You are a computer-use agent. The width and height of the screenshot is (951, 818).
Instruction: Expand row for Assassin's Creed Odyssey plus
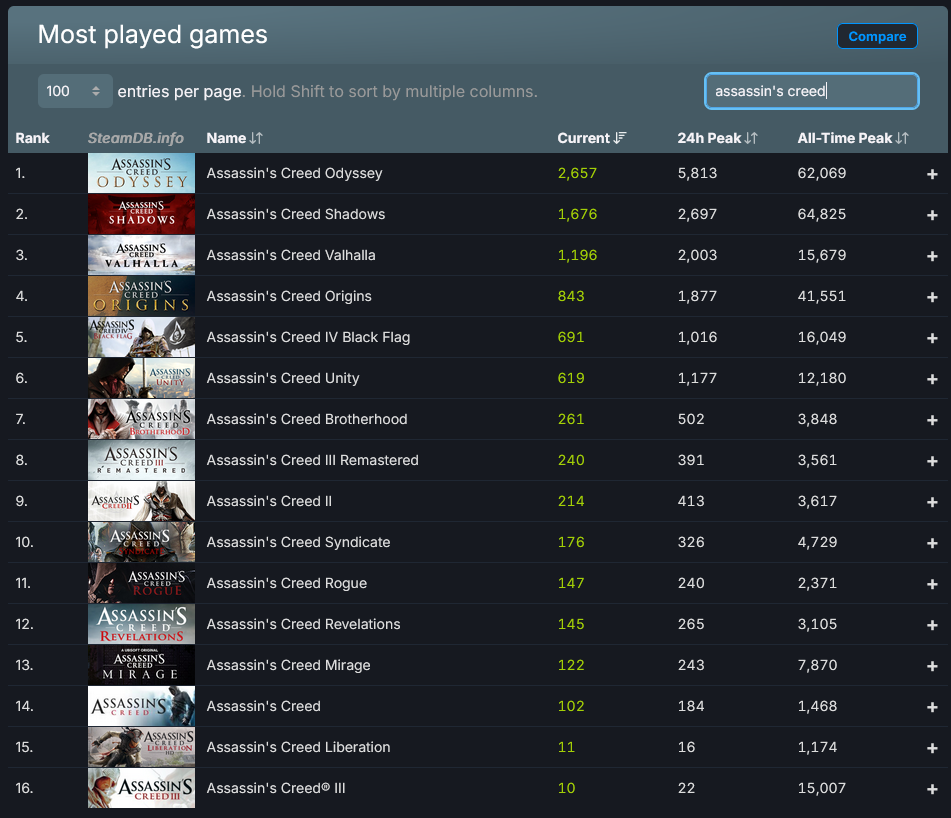[932, 175]
